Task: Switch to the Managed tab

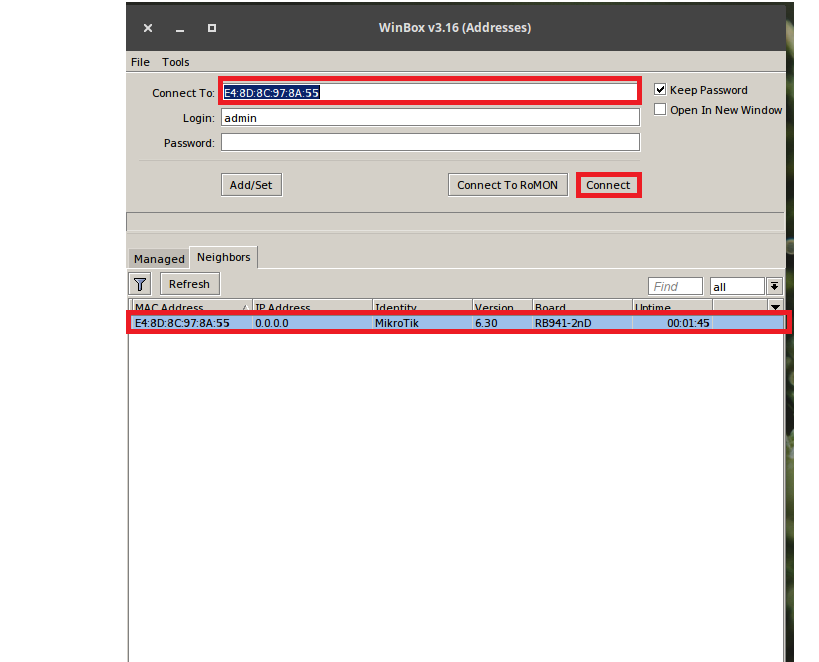Action: point(158,258)
